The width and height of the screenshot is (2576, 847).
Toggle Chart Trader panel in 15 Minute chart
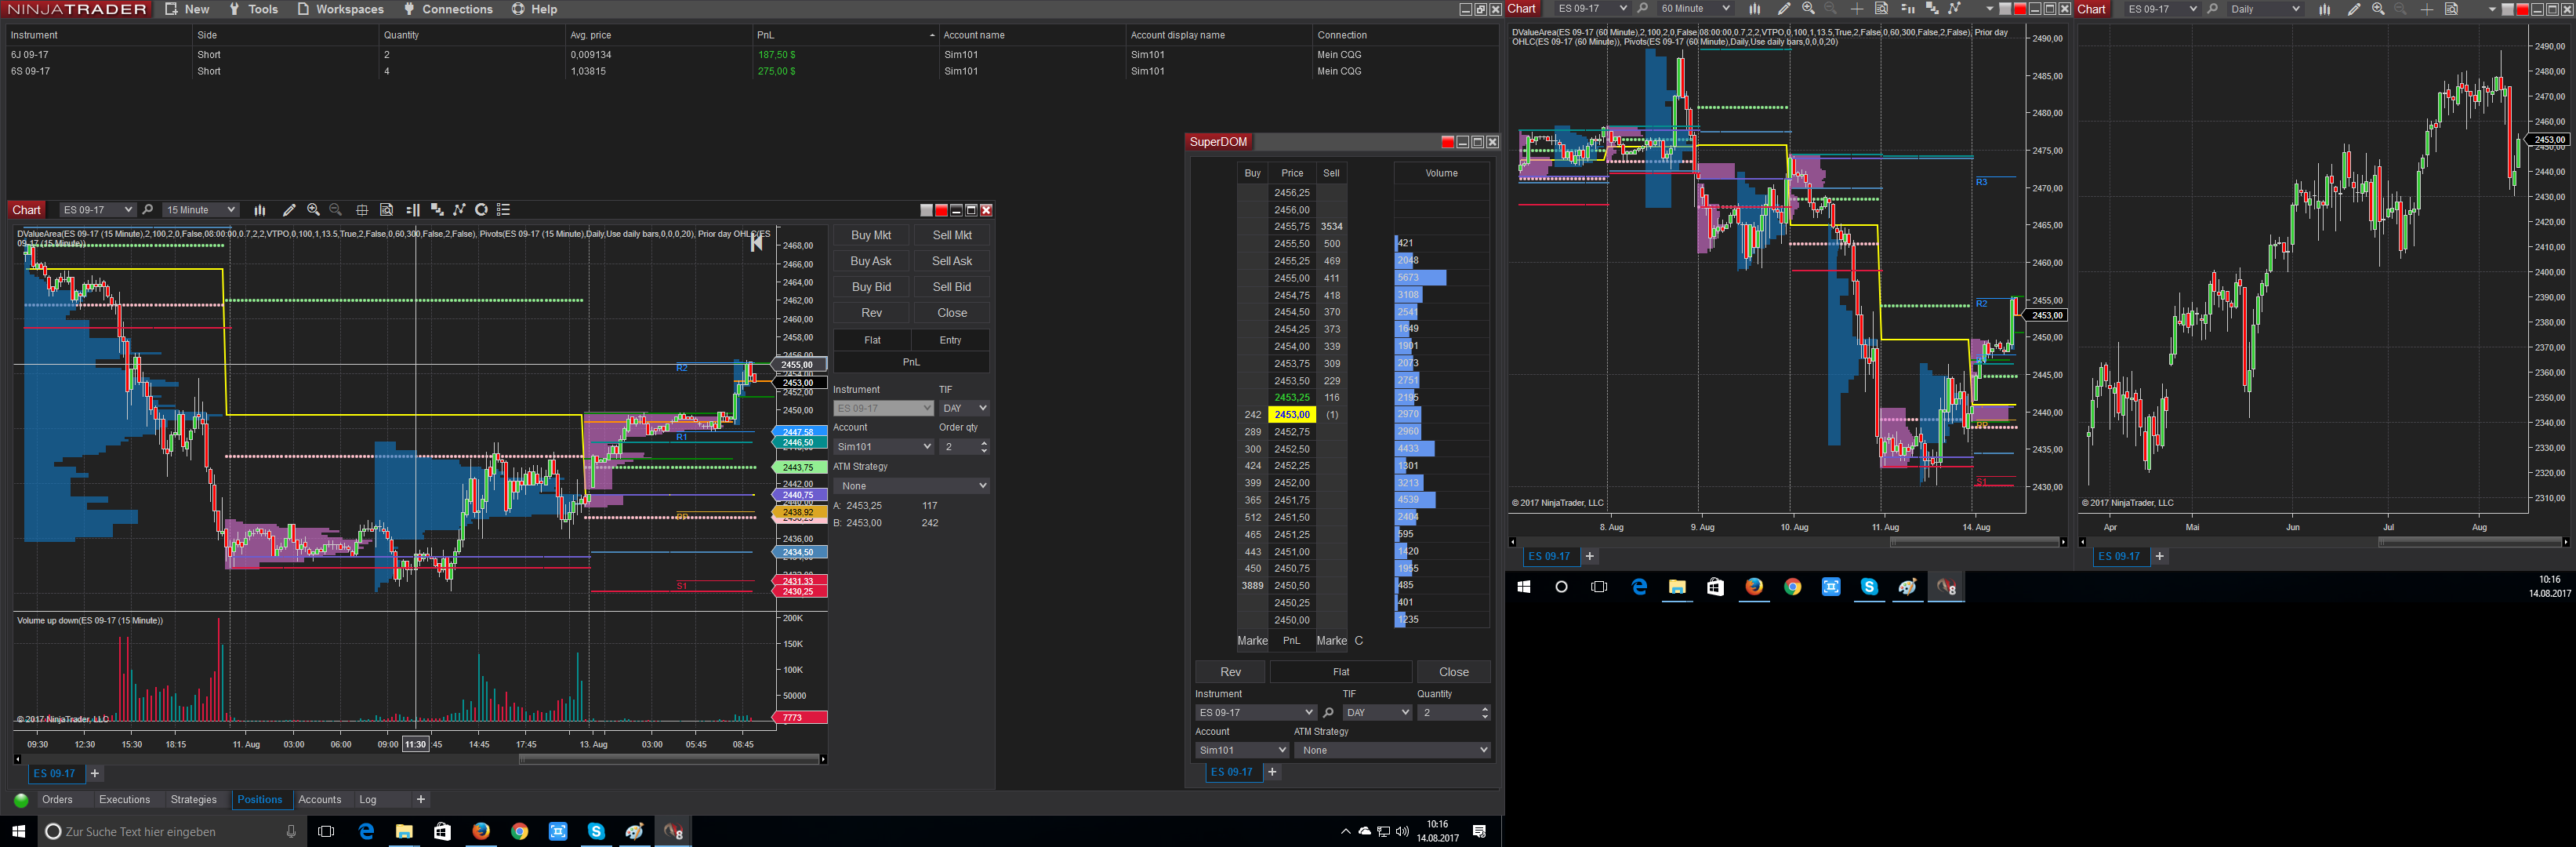pyautogui.click(x=413, y=210)
